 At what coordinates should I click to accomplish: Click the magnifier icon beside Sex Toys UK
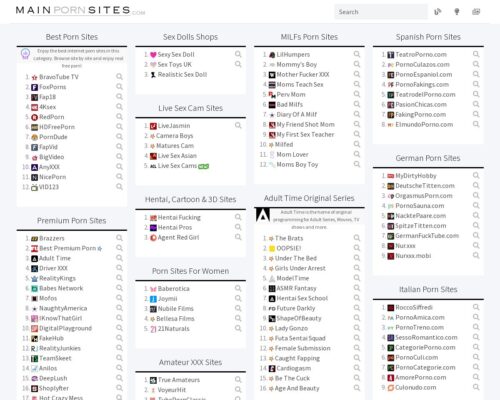click(x=238, y=64)
